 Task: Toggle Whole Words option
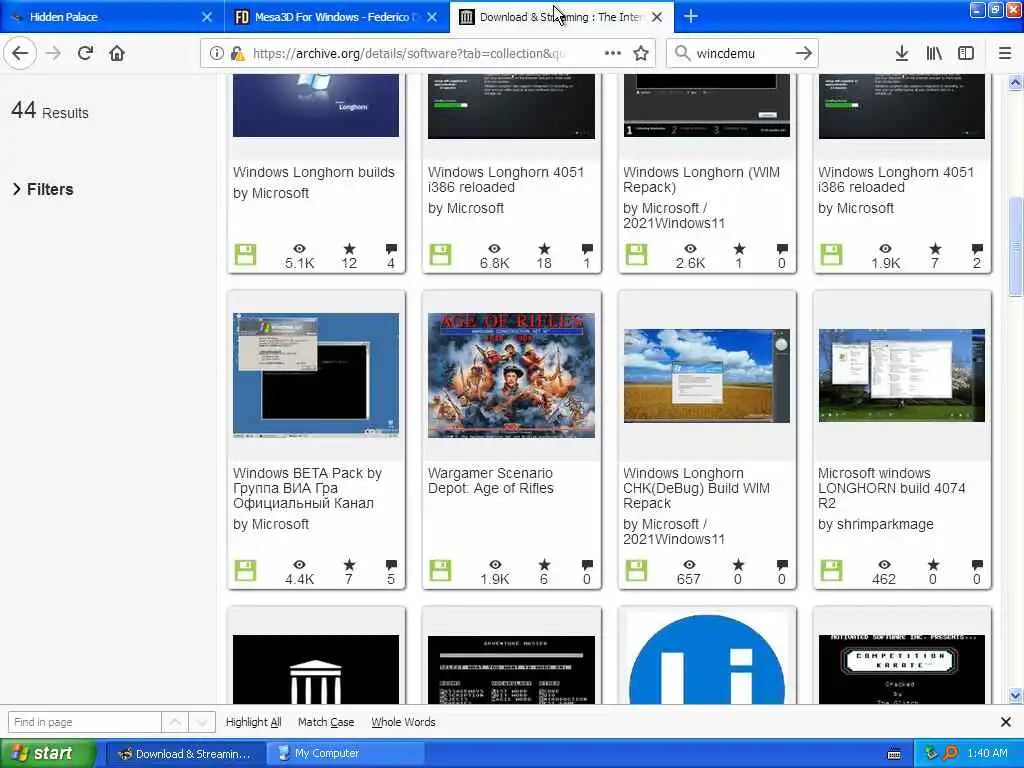403,722
